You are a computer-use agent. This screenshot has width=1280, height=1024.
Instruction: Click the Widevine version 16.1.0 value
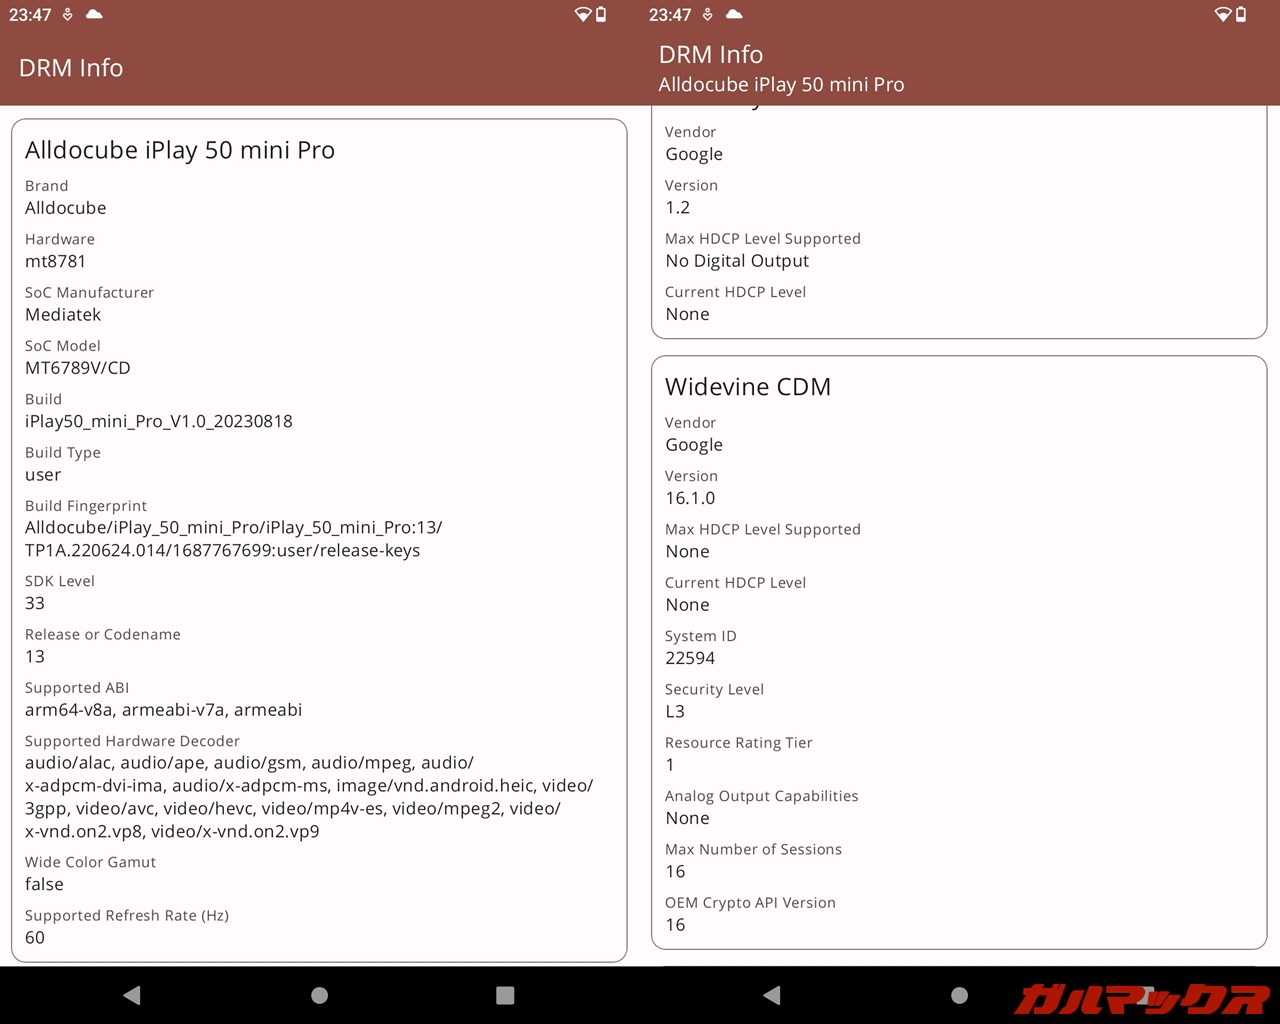(x=690, y=498)
